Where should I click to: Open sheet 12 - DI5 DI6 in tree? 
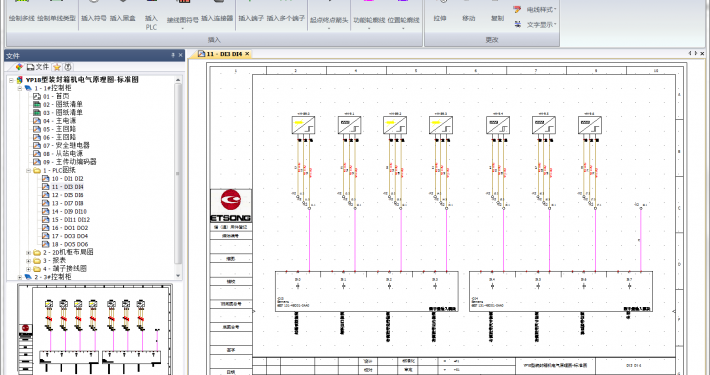[x=67, y=195]
